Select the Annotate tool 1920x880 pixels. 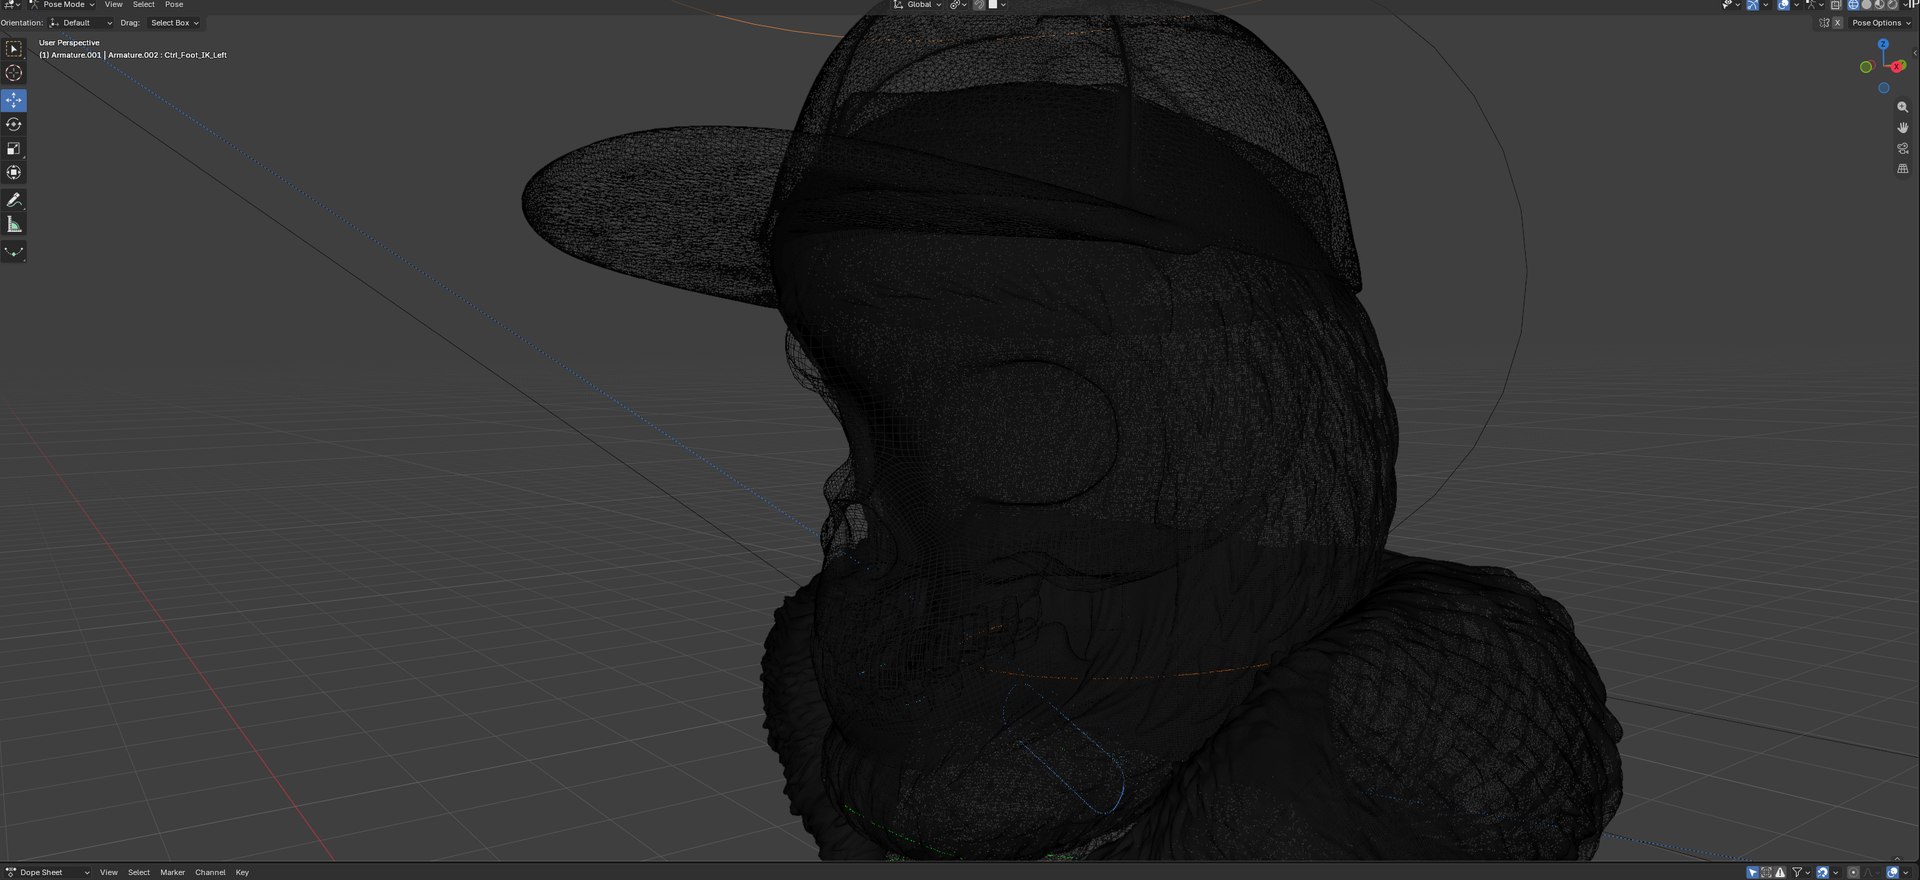14,200
